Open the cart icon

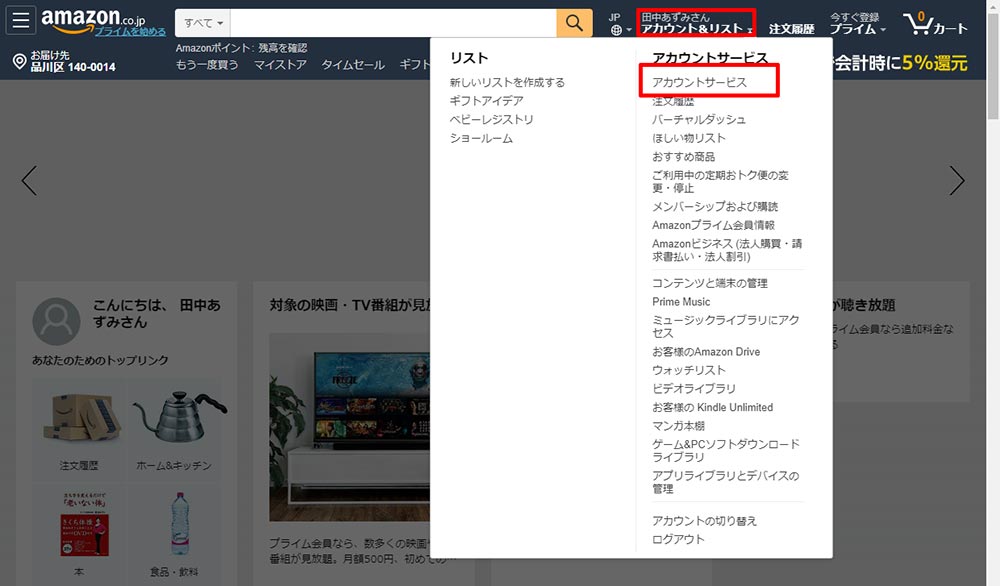click(x=935, y=24)
